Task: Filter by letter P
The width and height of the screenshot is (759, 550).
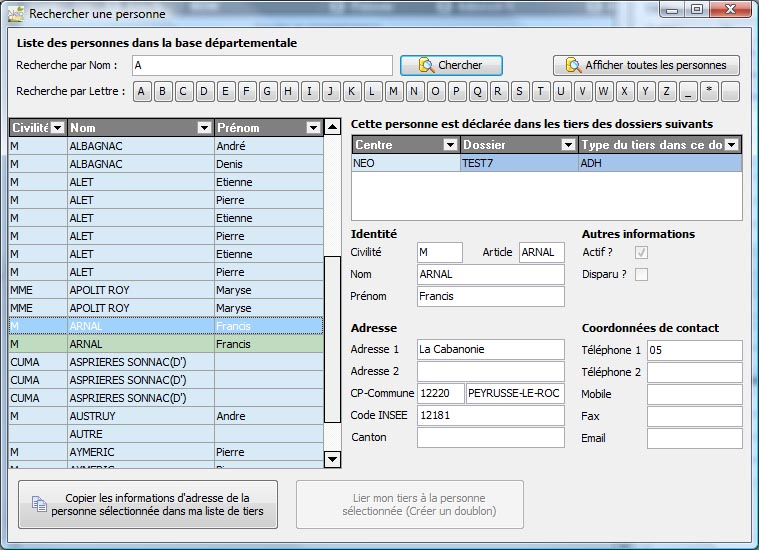Action: click(456, 92)
